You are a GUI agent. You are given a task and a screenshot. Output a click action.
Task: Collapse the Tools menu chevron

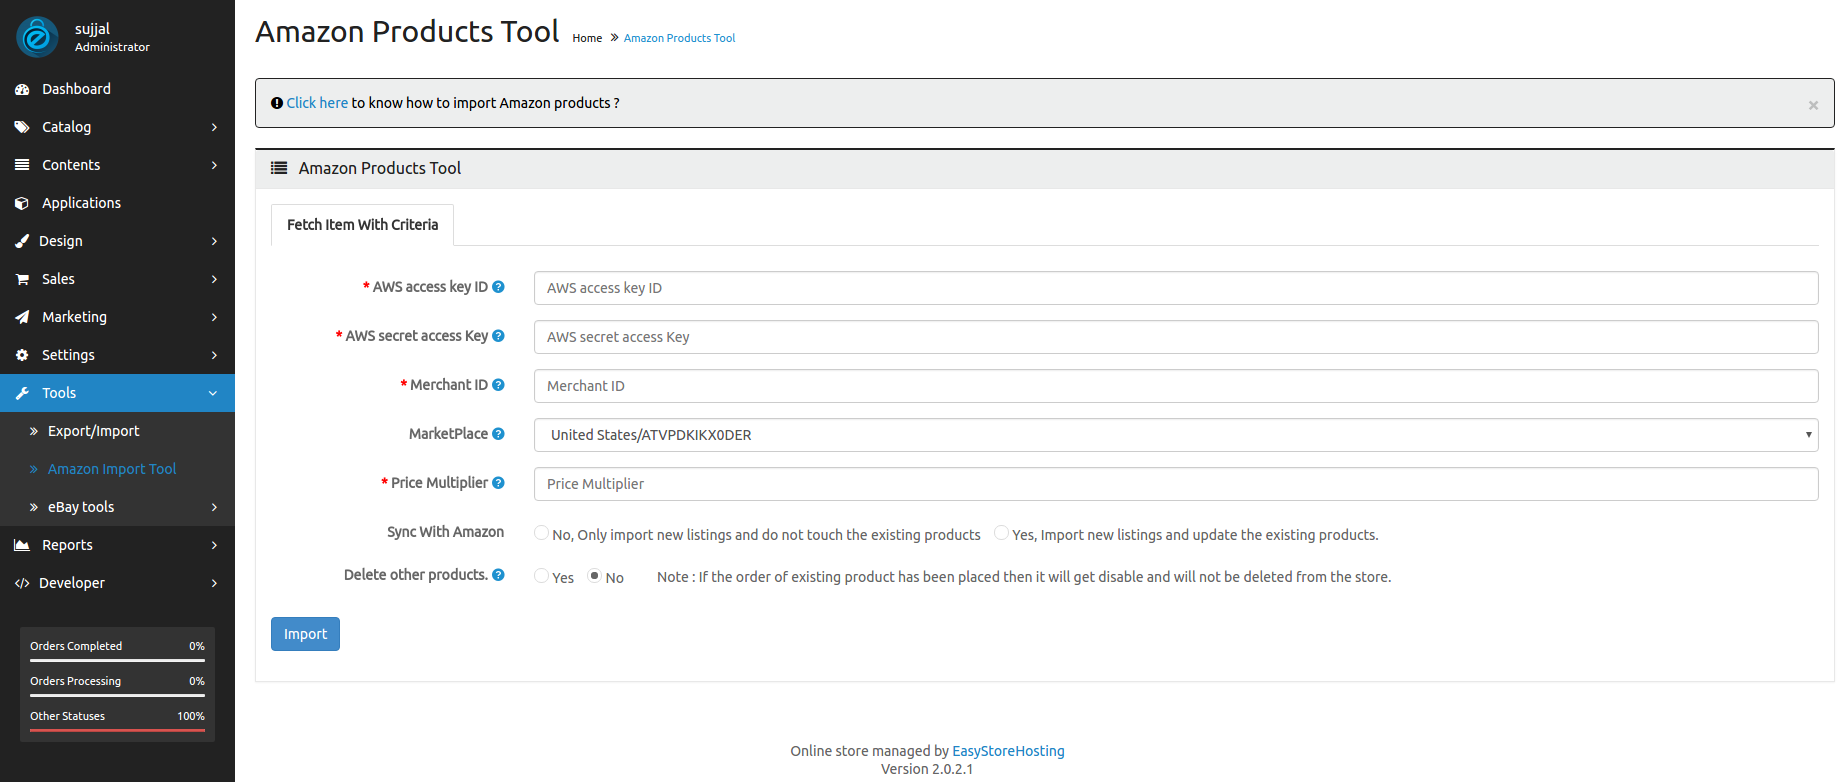pyautogui.click(x=213, y=393)
